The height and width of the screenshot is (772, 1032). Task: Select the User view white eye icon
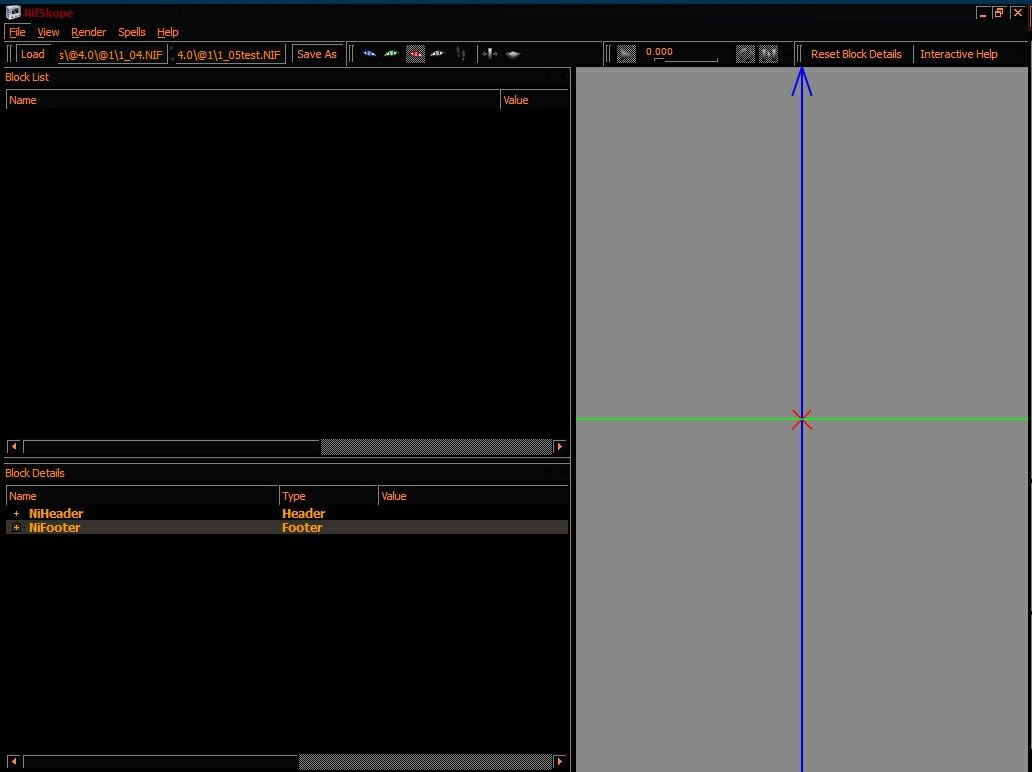(438, 54)
